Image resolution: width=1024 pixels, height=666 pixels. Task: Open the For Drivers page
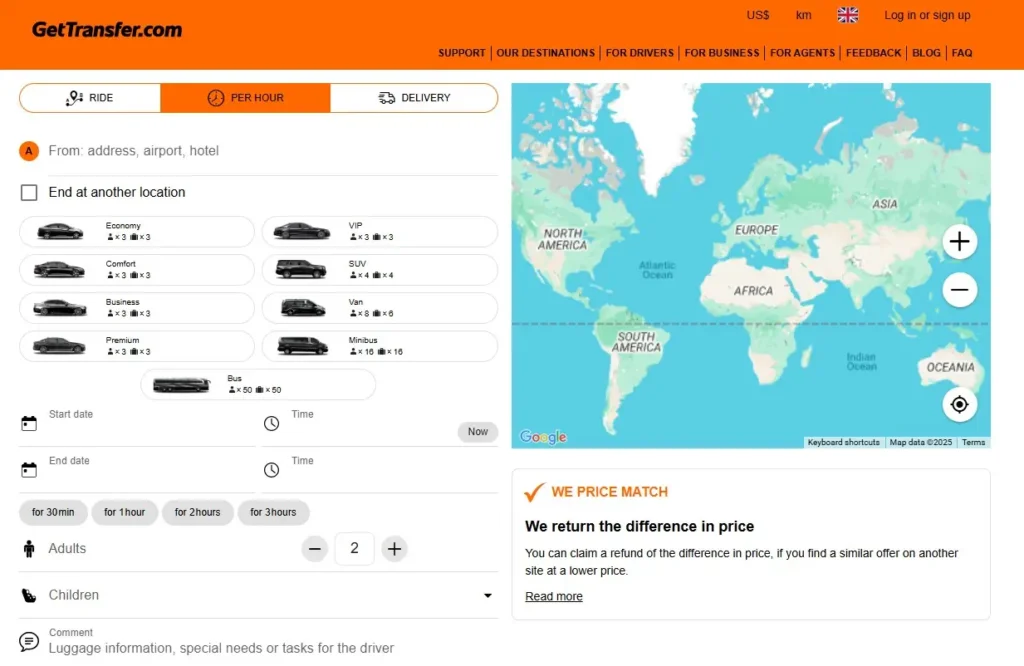639,53
